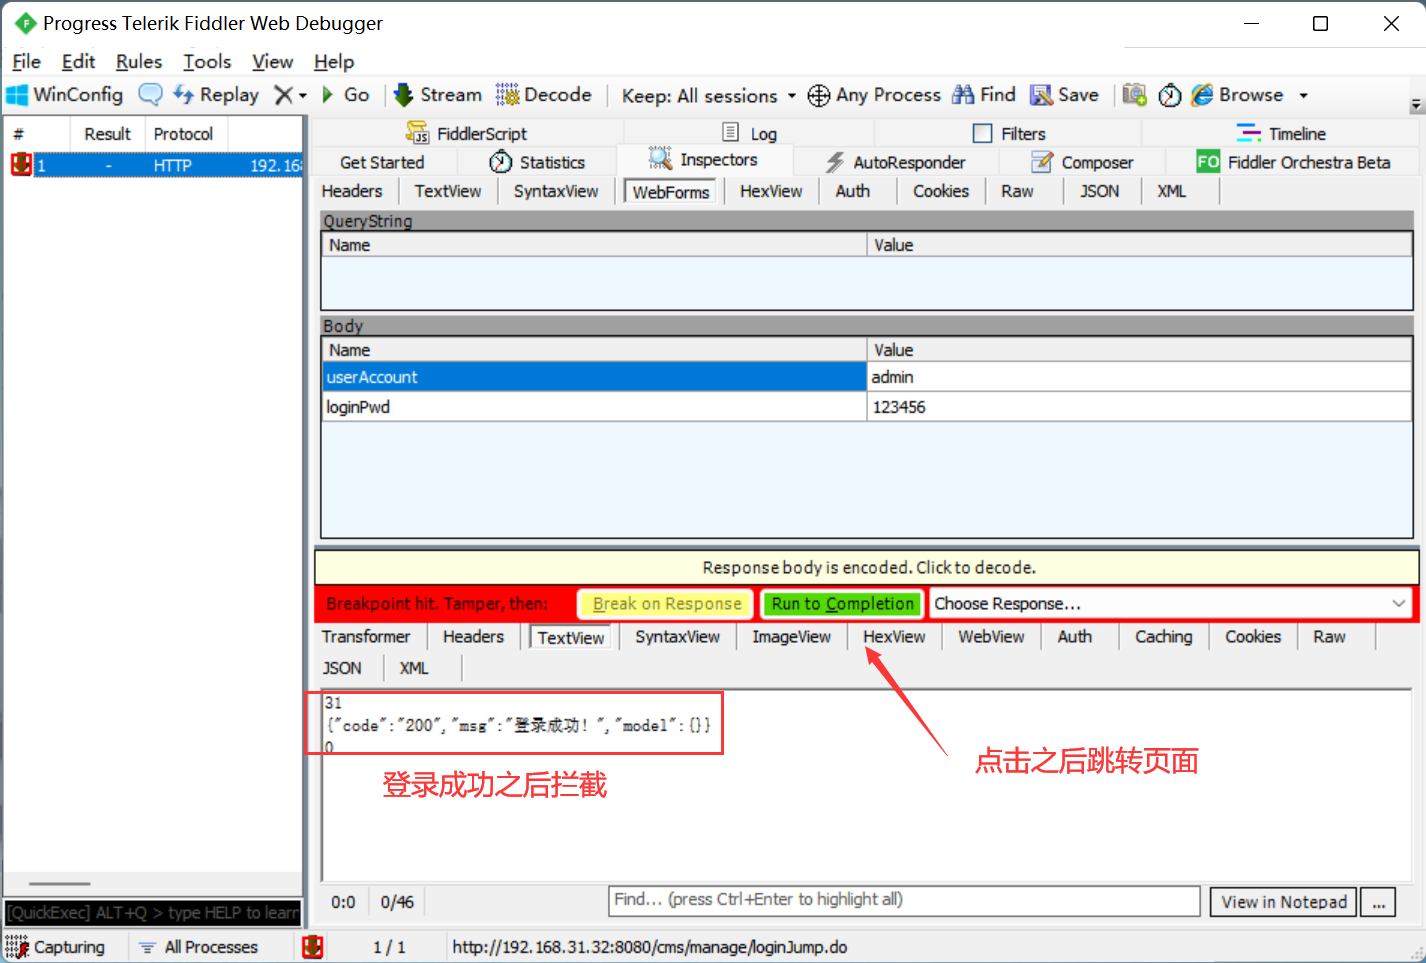Click the QuickExec command box

point(153,913)
